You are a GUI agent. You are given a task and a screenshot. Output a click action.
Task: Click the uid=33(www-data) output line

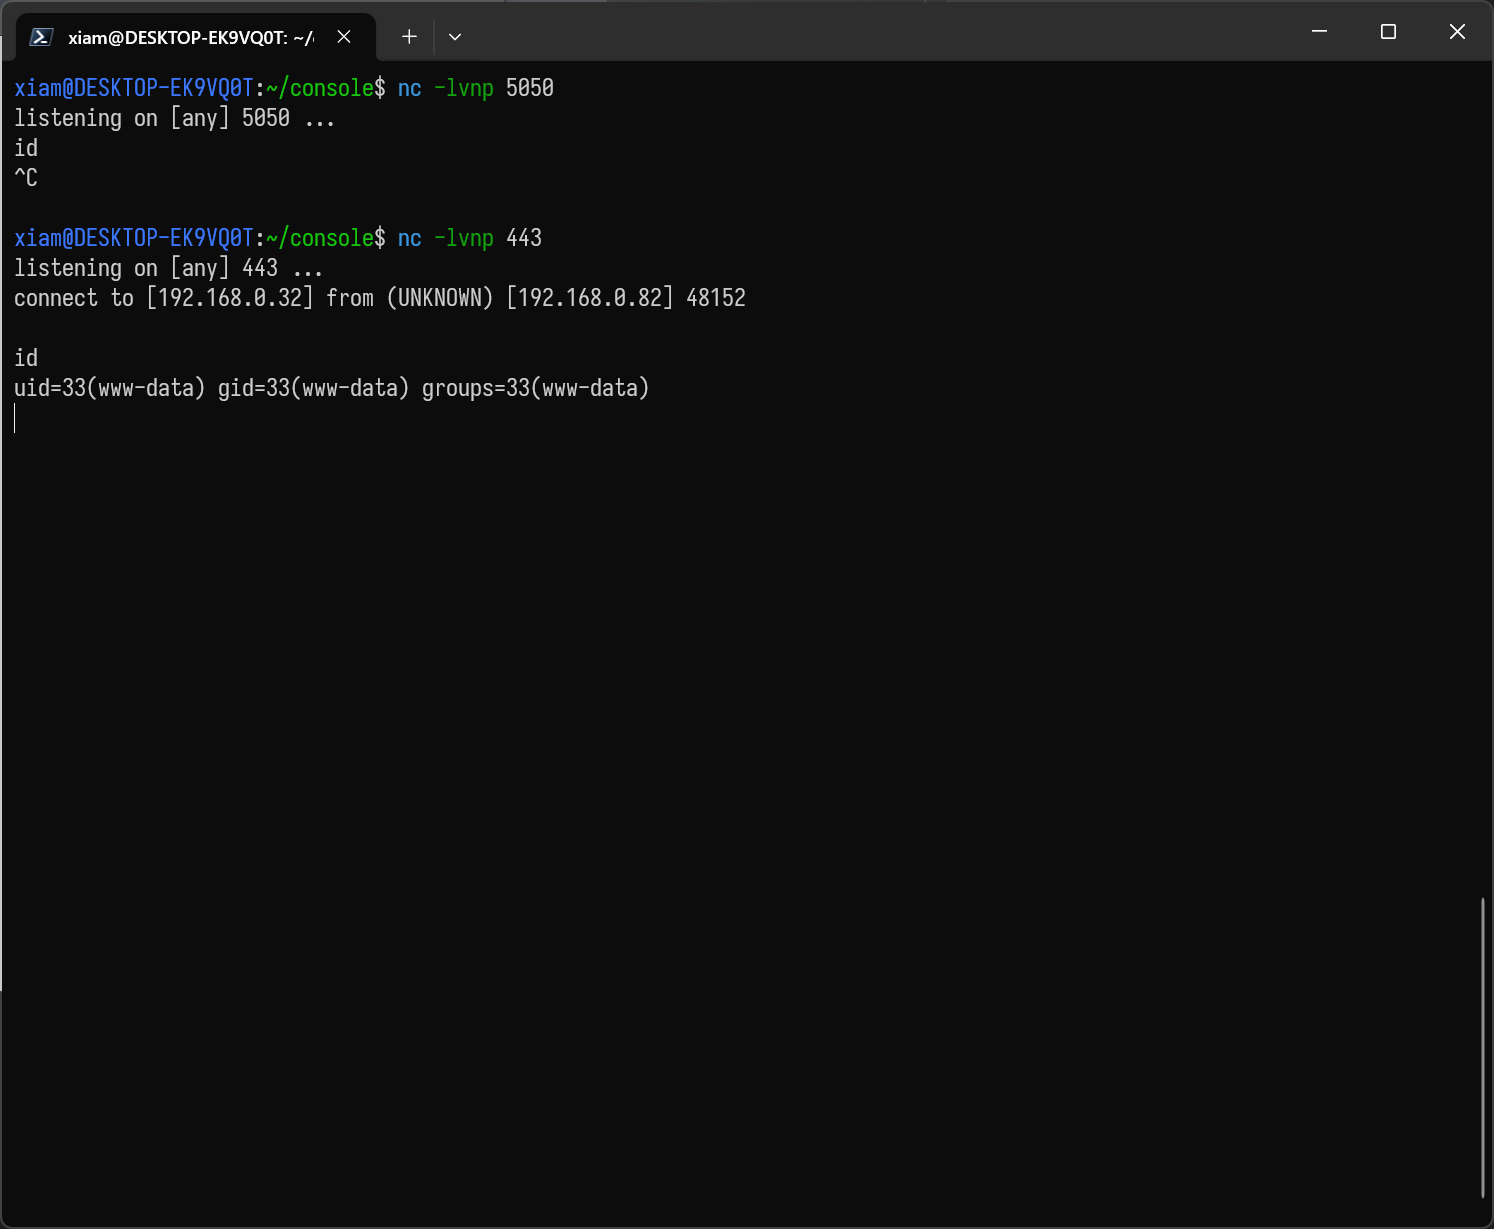[x=331, y=388]
